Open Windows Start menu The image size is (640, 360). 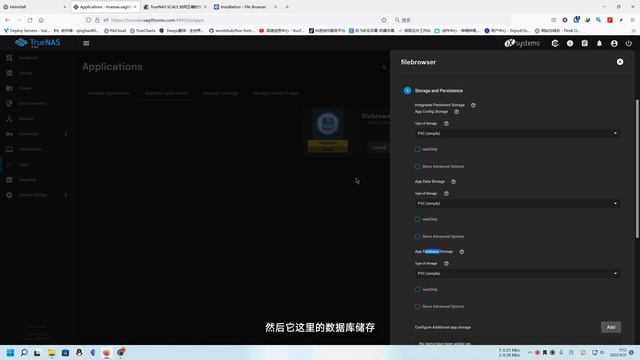coord(10,353)
